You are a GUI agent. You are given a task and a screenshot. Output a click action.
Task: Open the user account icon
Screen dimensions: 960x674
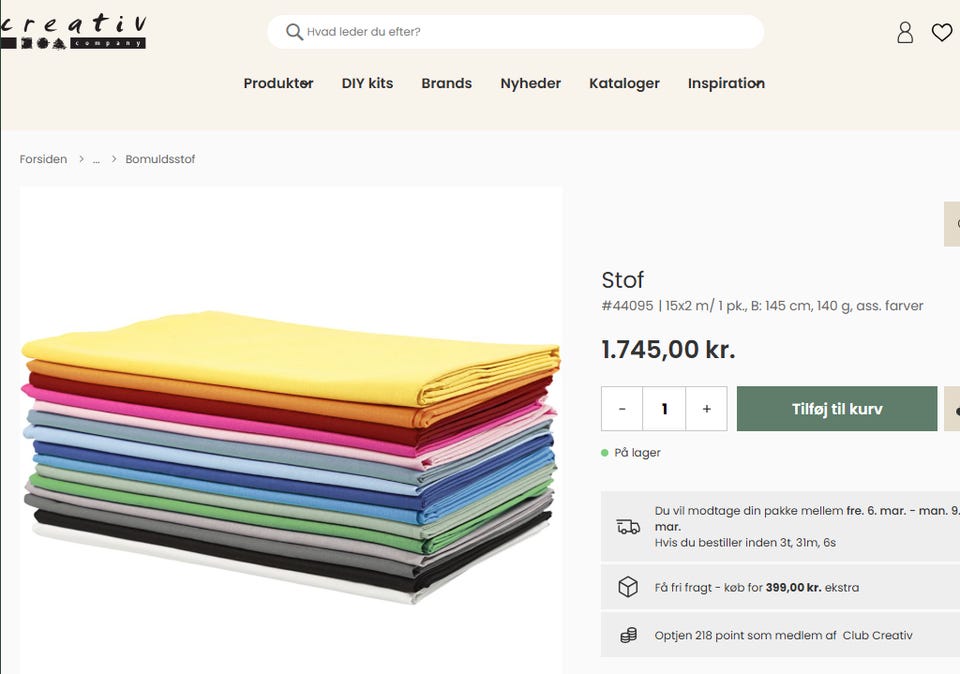tap(905, 33)
